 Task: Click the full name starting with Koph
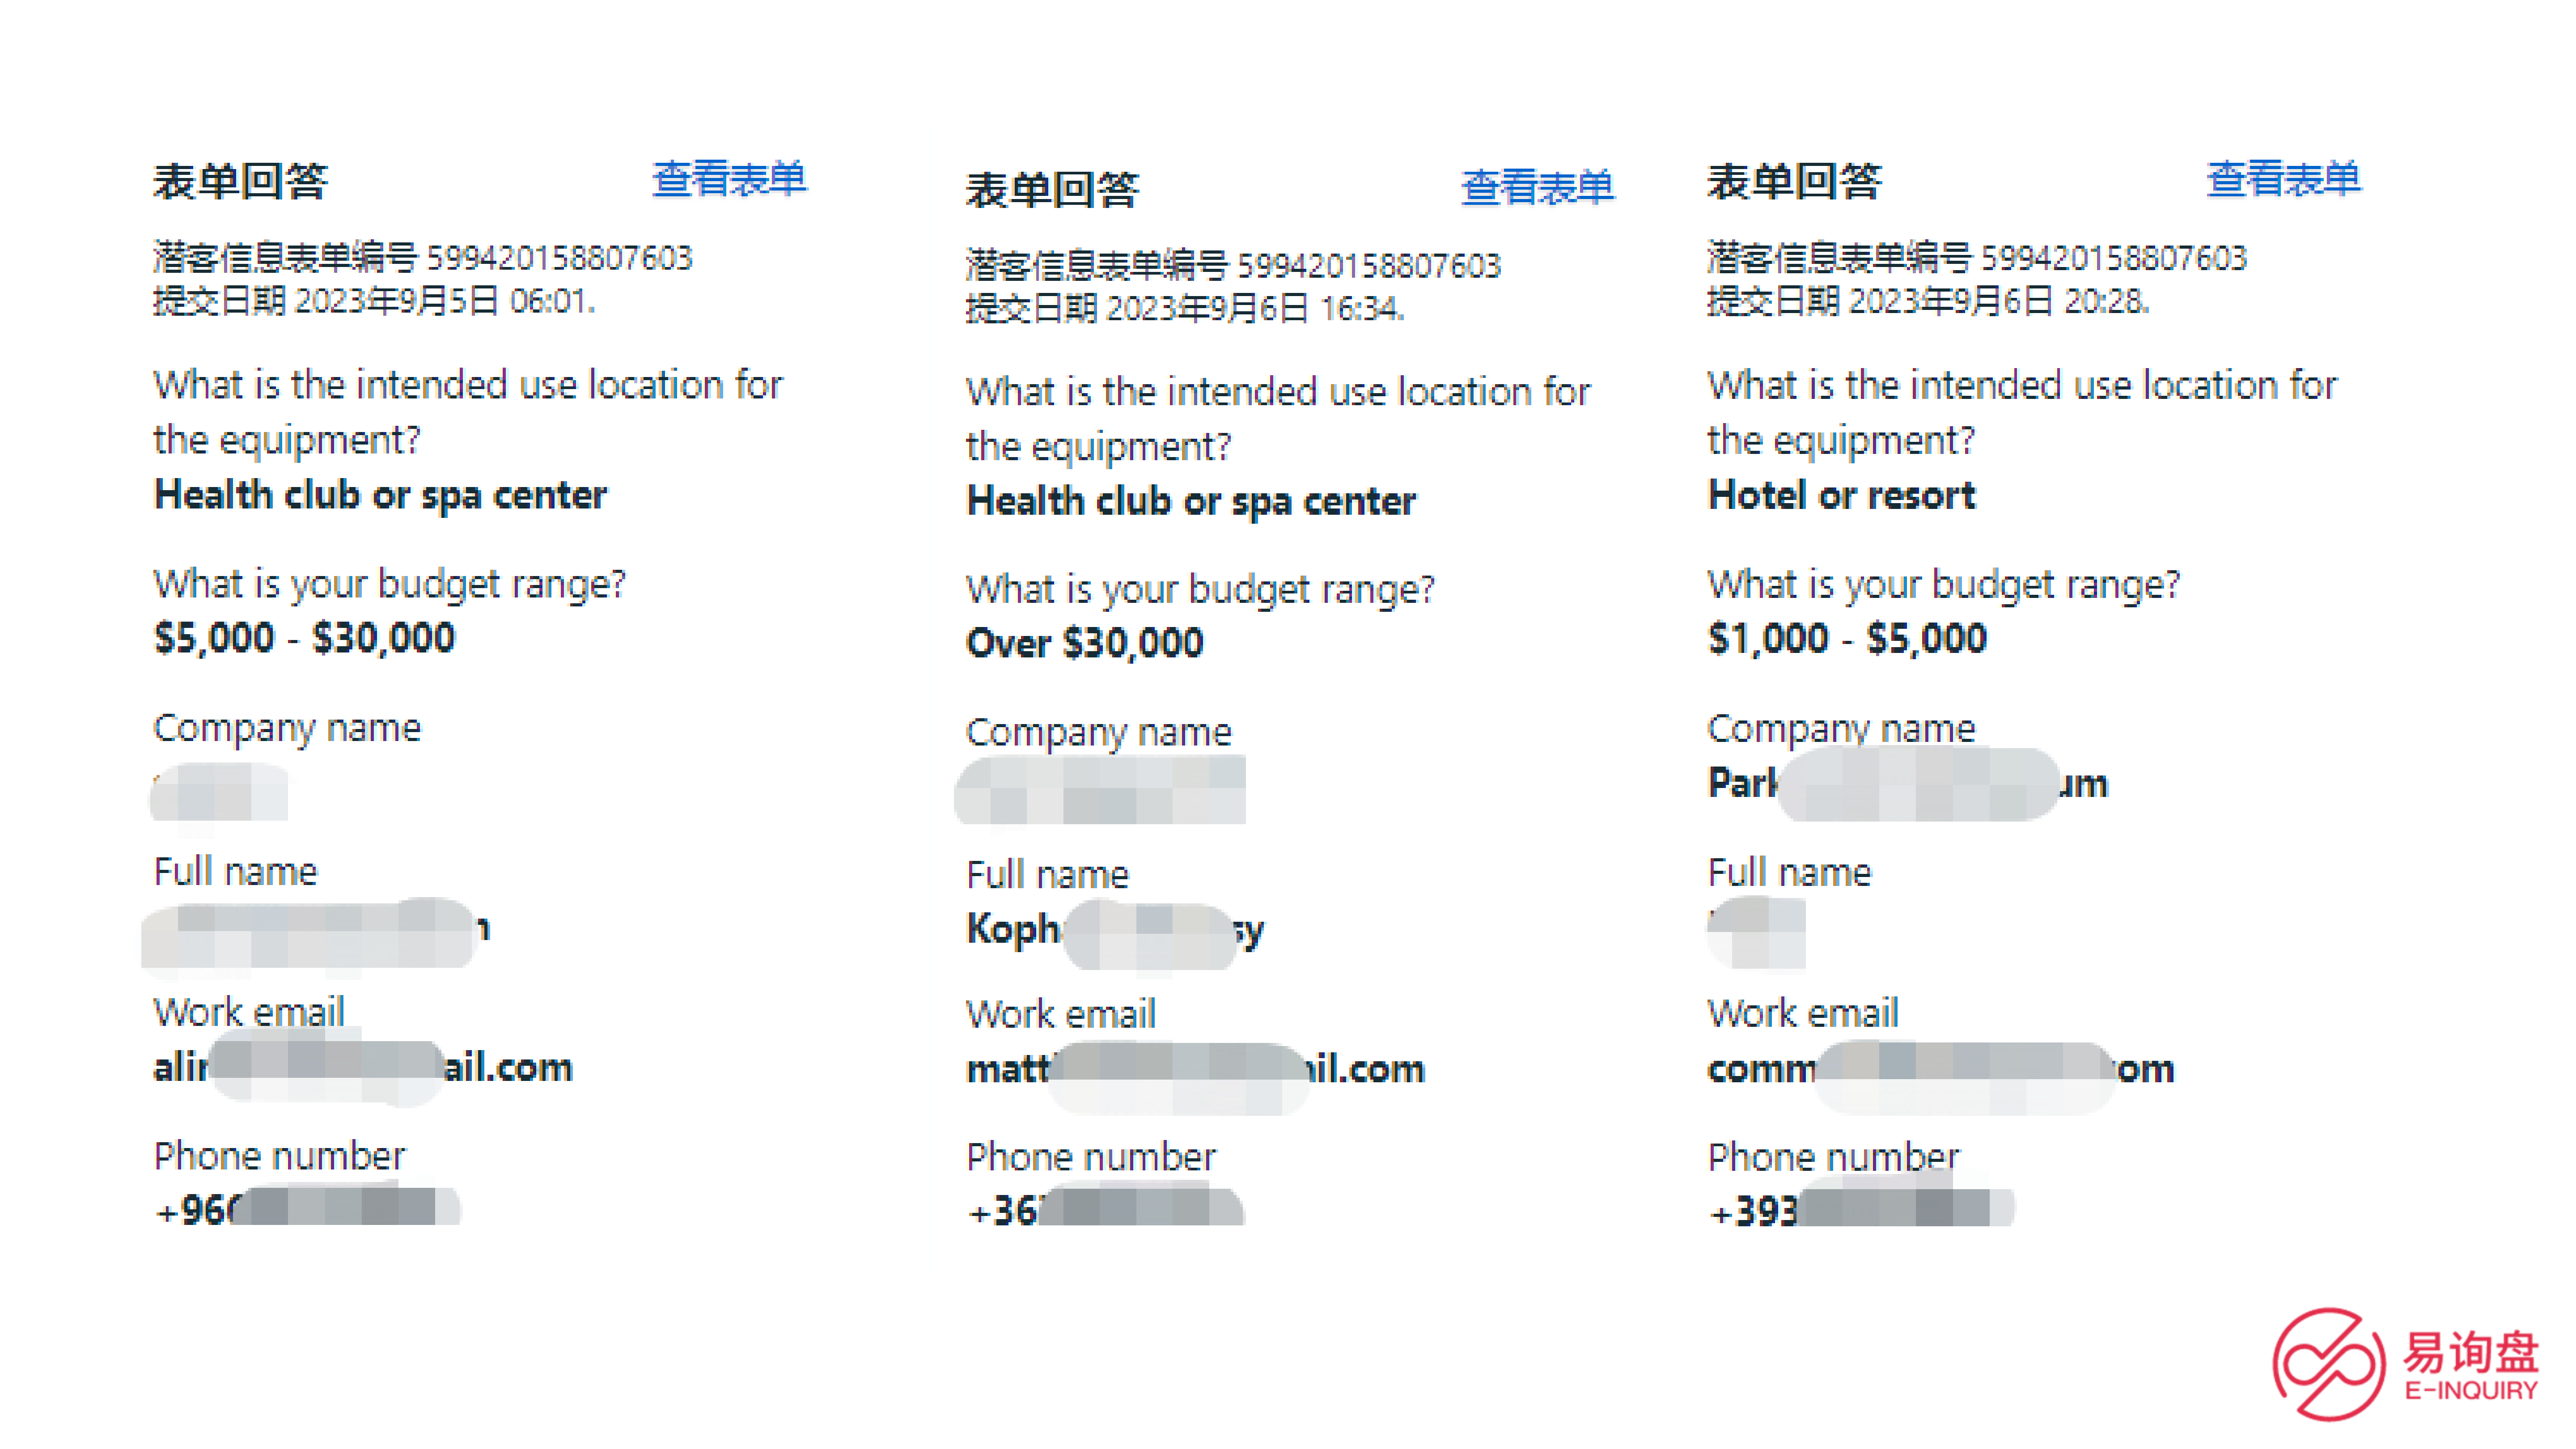1115,930
